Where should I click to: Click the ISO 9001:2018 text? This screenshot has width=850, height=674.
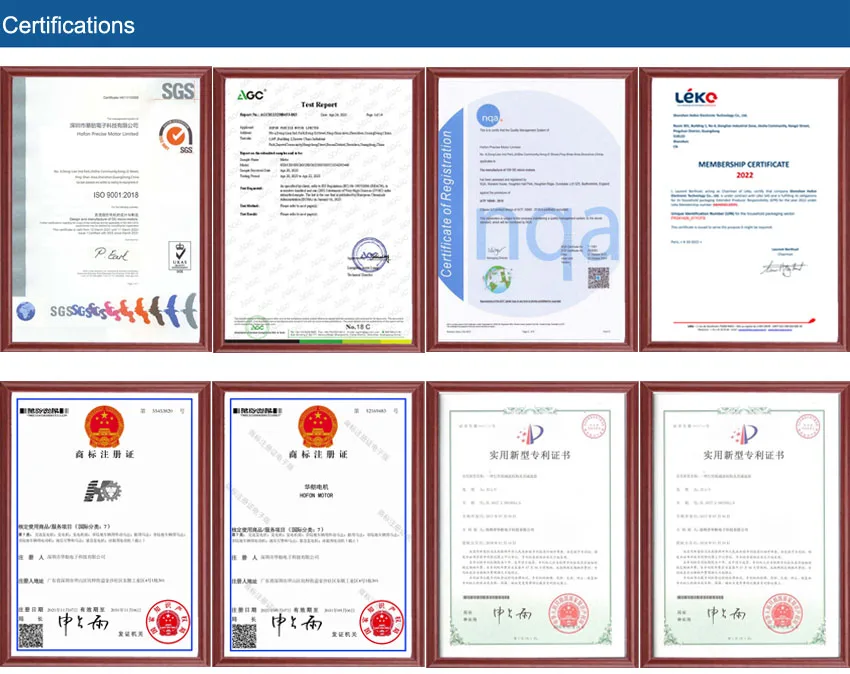pos(115,195)
